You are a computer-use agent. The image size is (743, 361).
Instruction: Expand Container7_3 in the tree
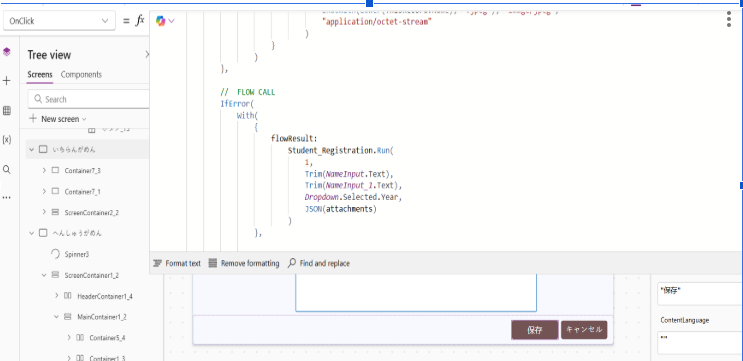(44, 171)
